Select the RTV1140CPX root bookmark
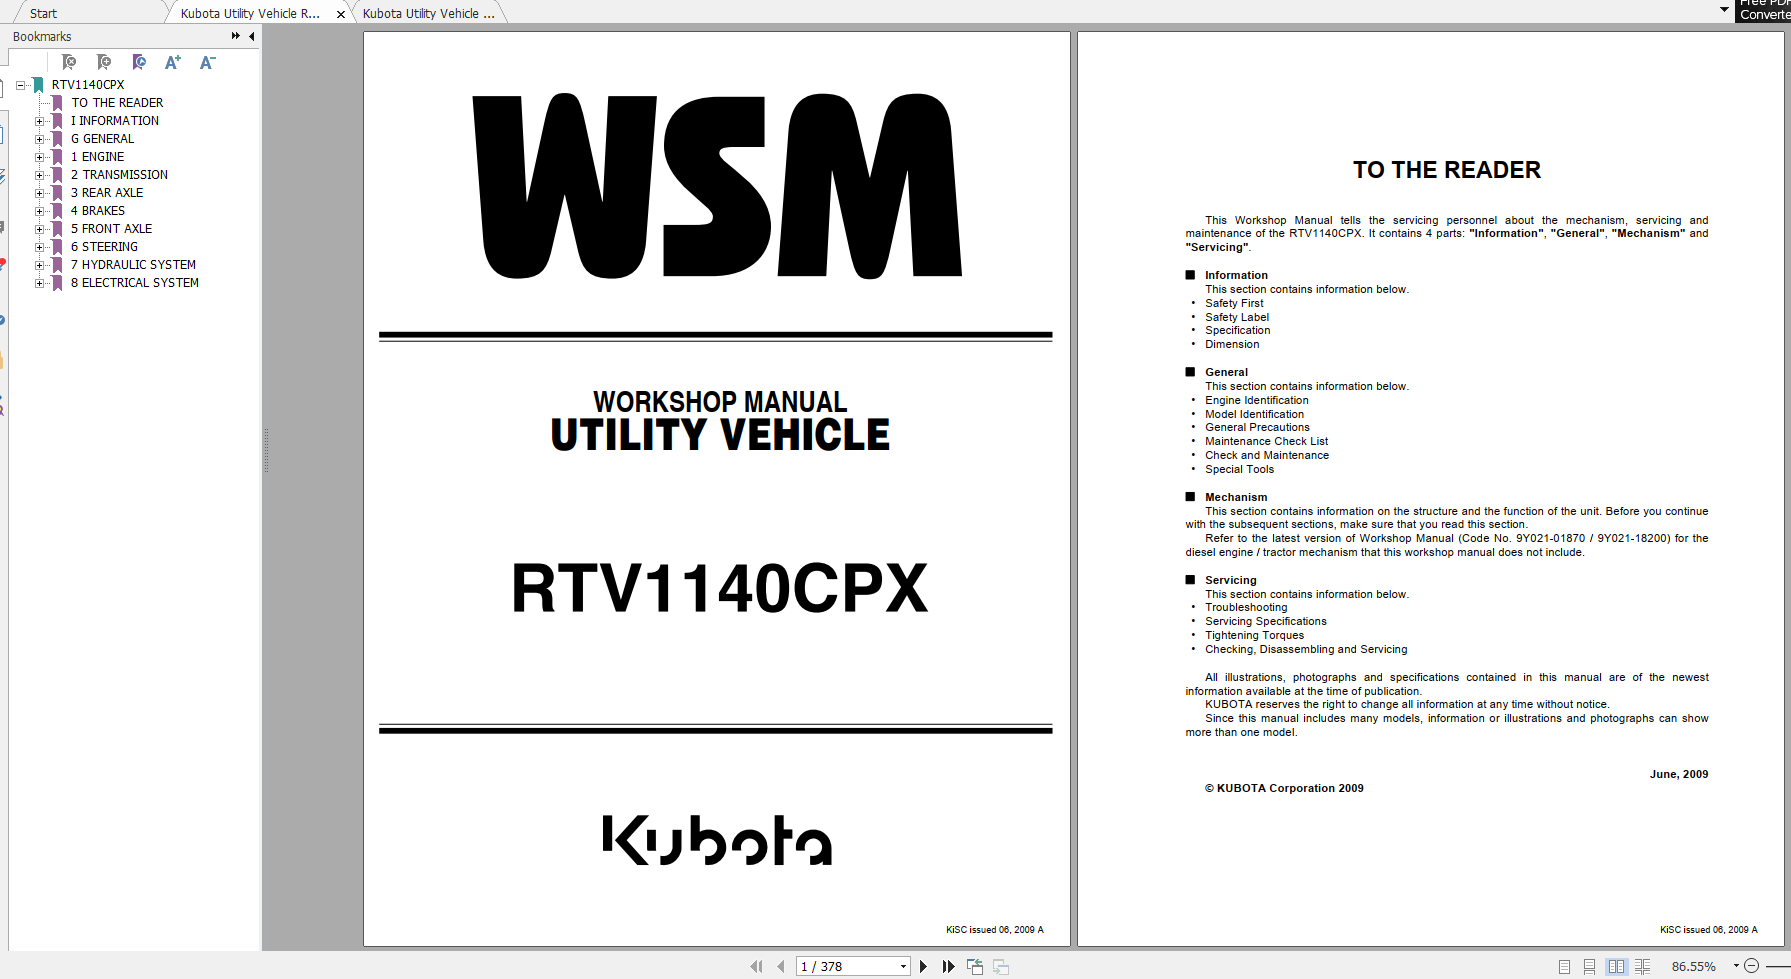Image resolution: width=1791 pixels, height=979 pixels. point(88,85)
